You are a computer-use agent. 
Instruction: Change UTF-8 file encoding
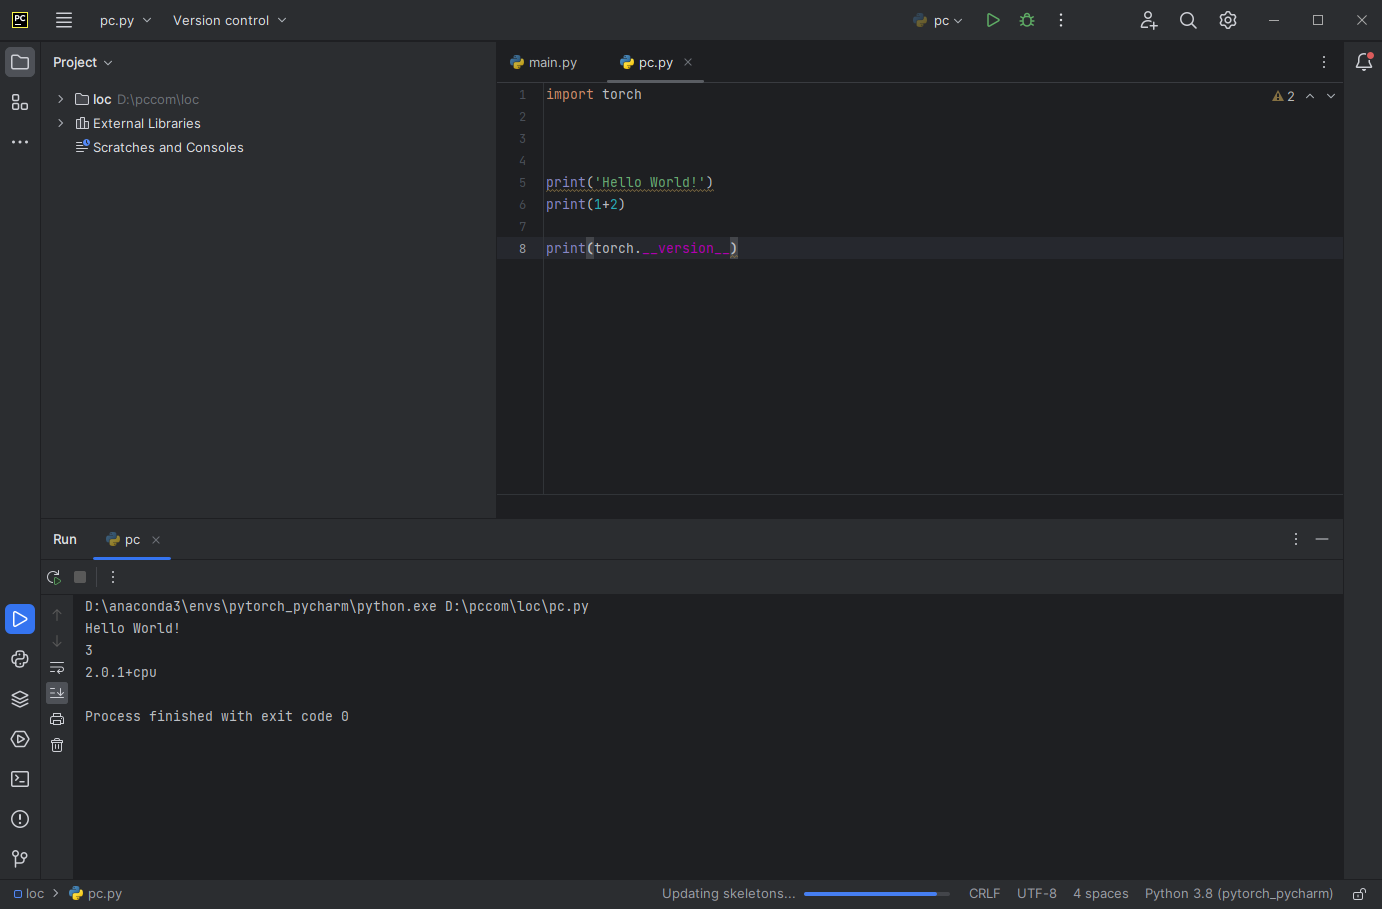[x=1037, y=894]
